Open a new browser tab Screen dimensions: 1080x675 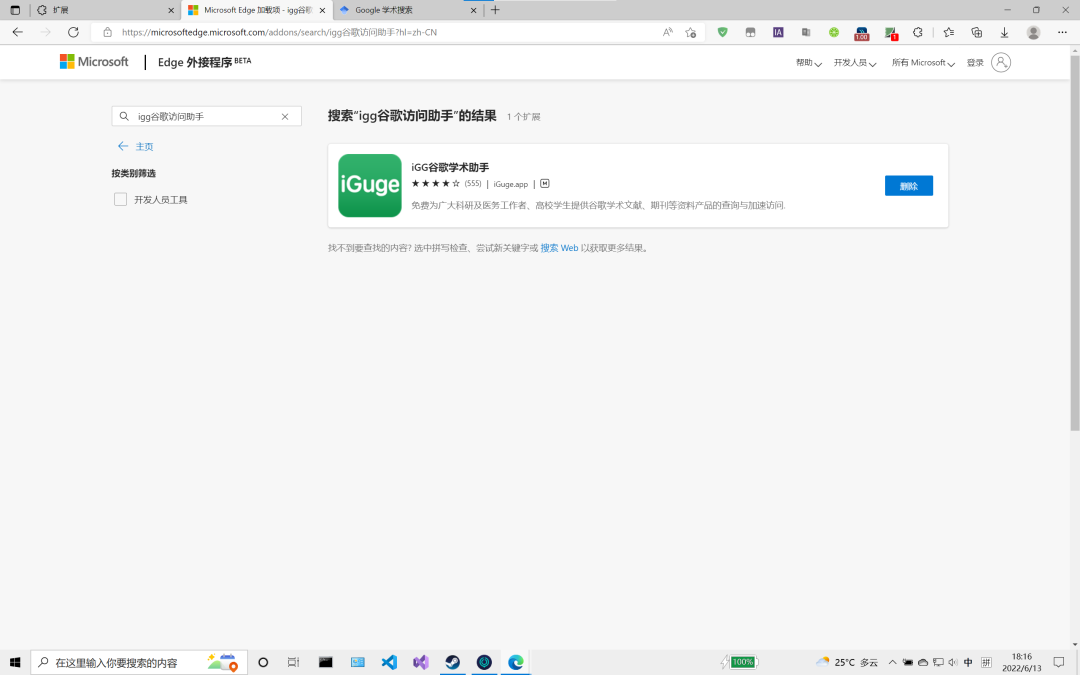point(495,10)
